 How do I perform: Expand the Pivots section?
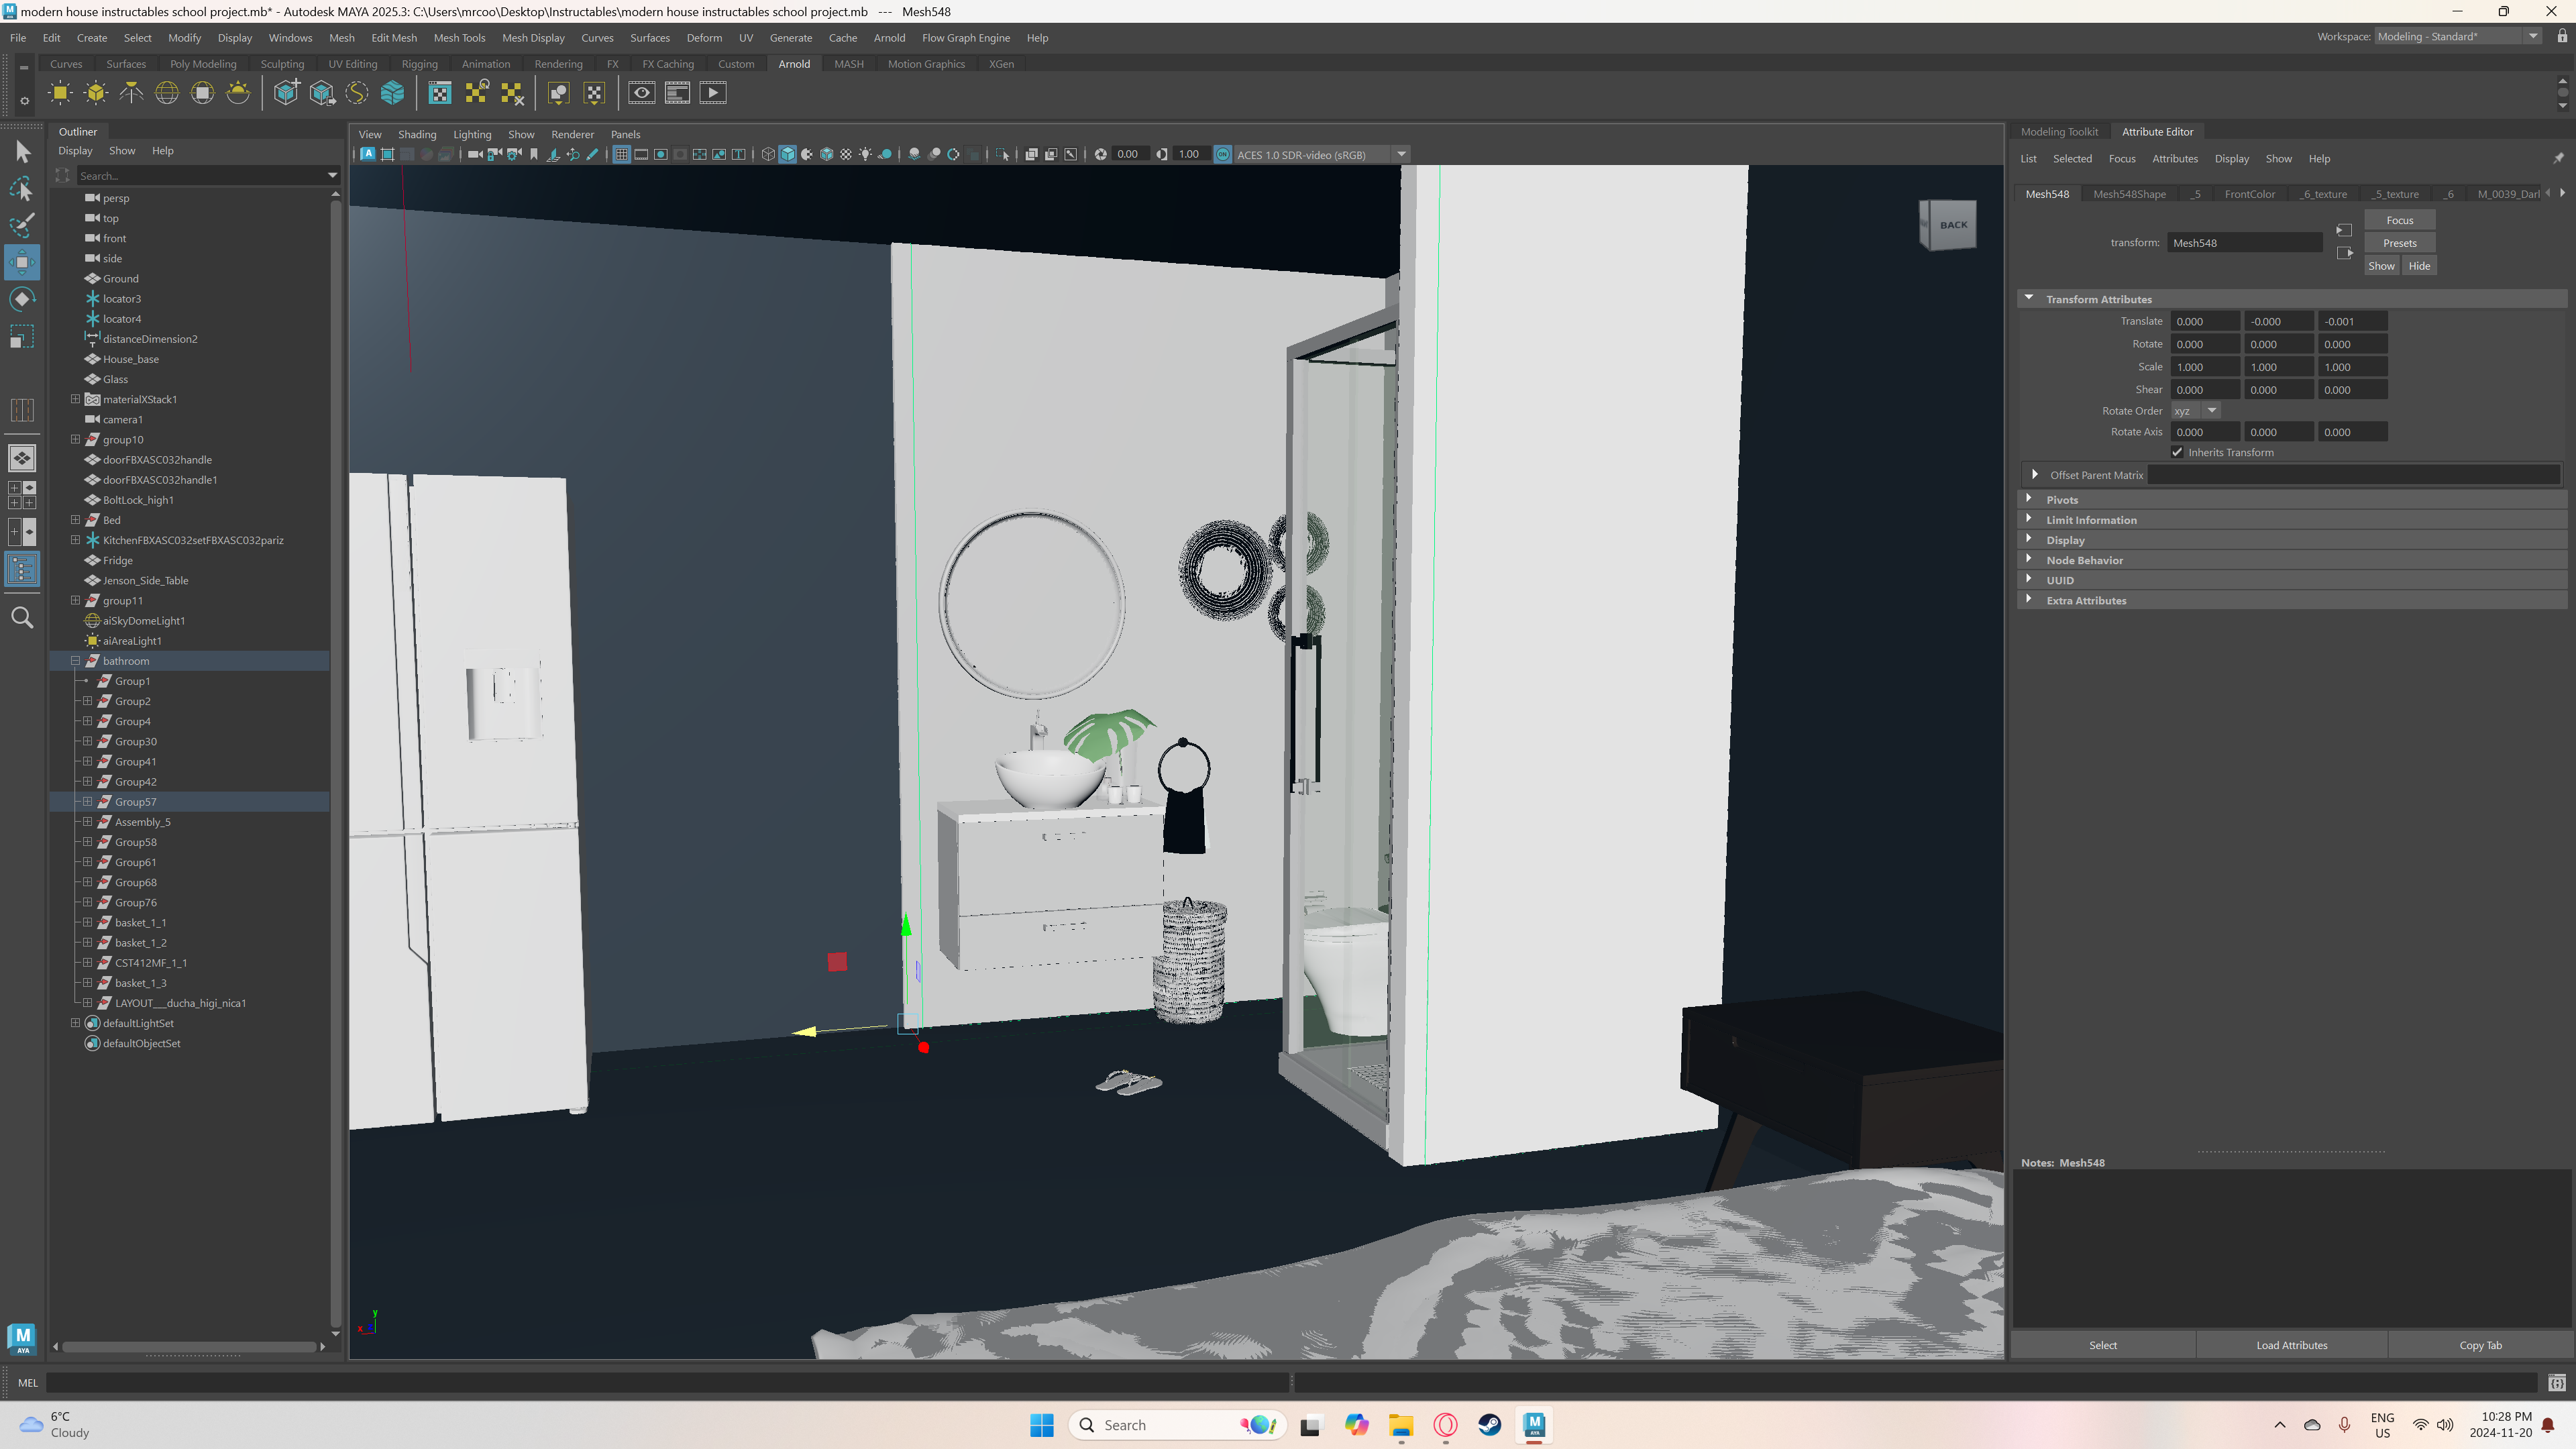(2029, 499)
